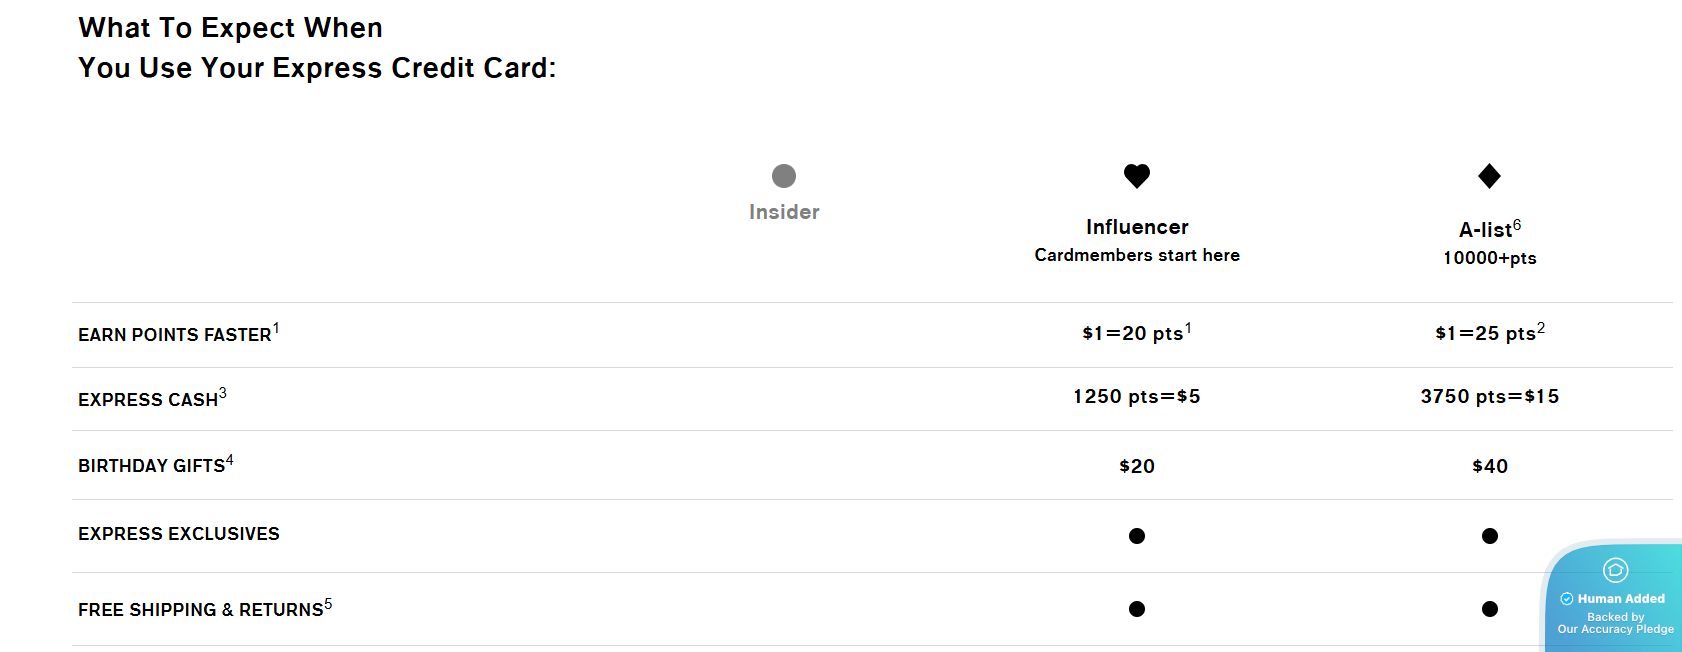
Task: Click Influencer dot for Free Shipping & Returns
Action: tap(1137, 609)
